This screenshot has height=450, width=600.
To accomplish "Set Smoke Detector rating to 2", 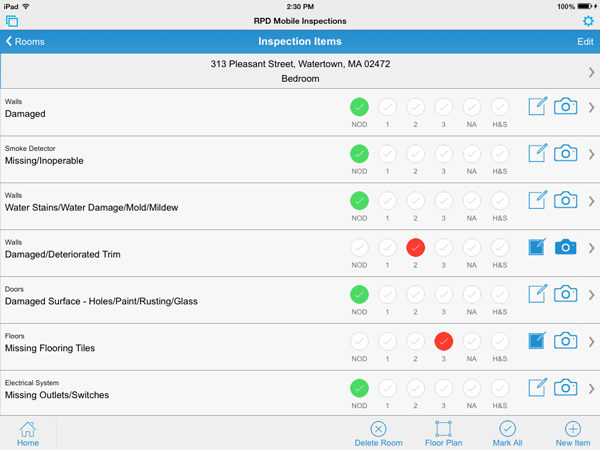I will click(416, 154).
